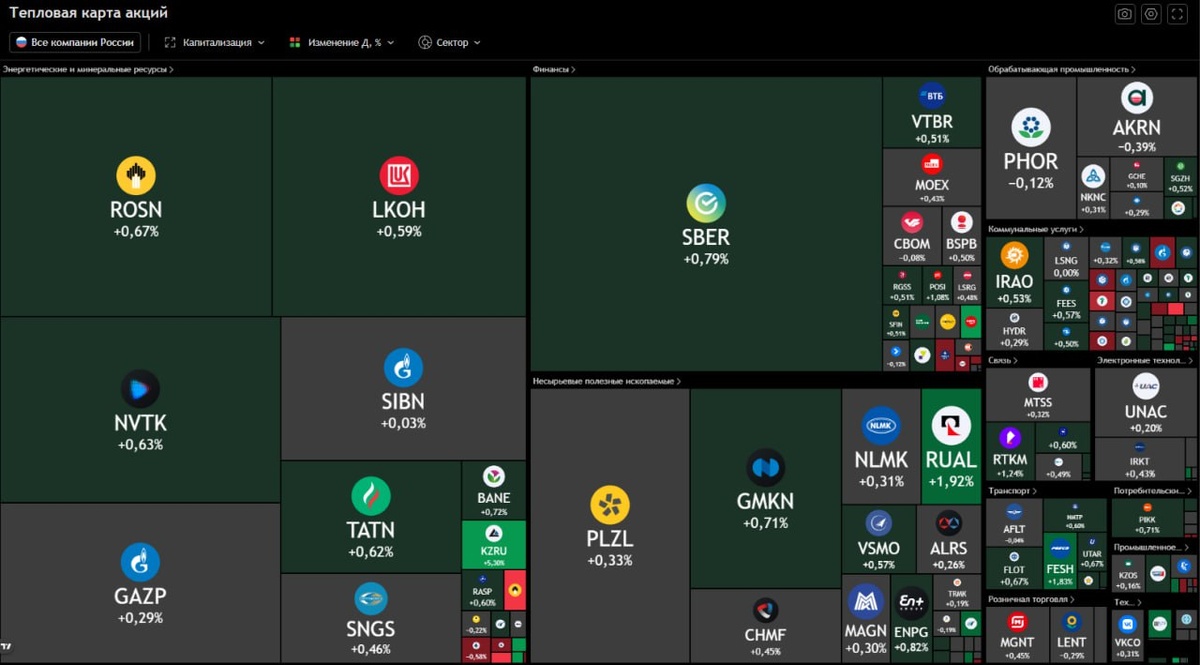Click the MGNT company logo
Viewport: 1200px width, 665px height.
coord(1016,622)
